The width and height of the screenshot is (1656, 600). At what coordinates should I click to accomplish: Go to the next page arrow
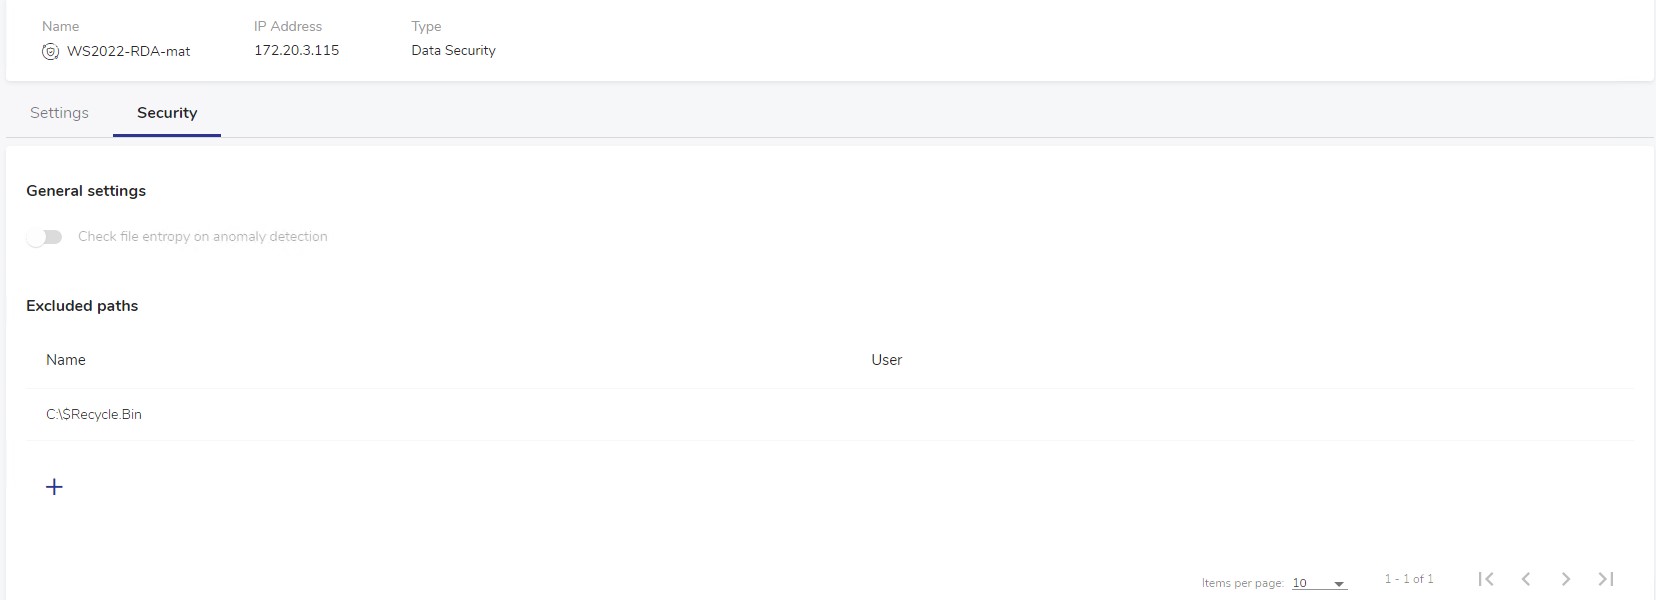pyautogui.click(x=1566, y=579)
